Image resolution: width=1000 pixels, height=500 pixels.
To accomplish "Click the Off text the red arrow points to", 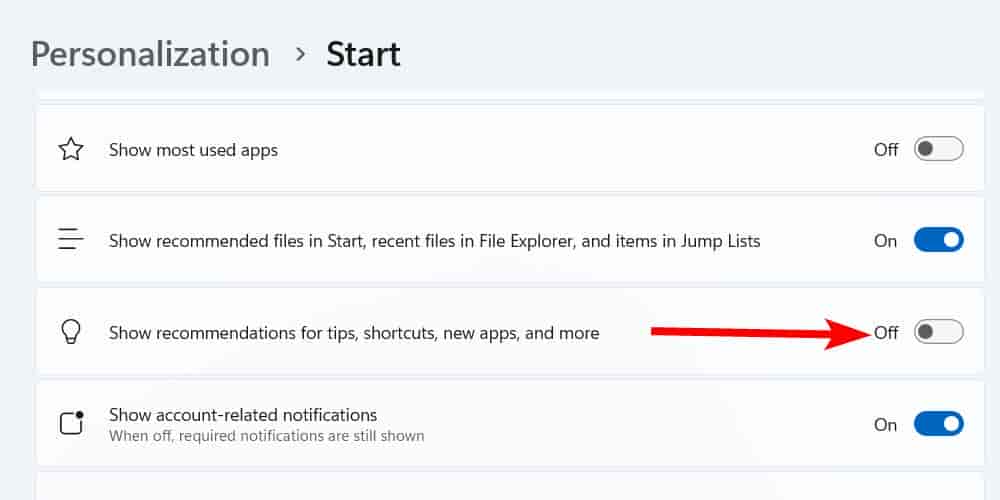I will (886, 332).
